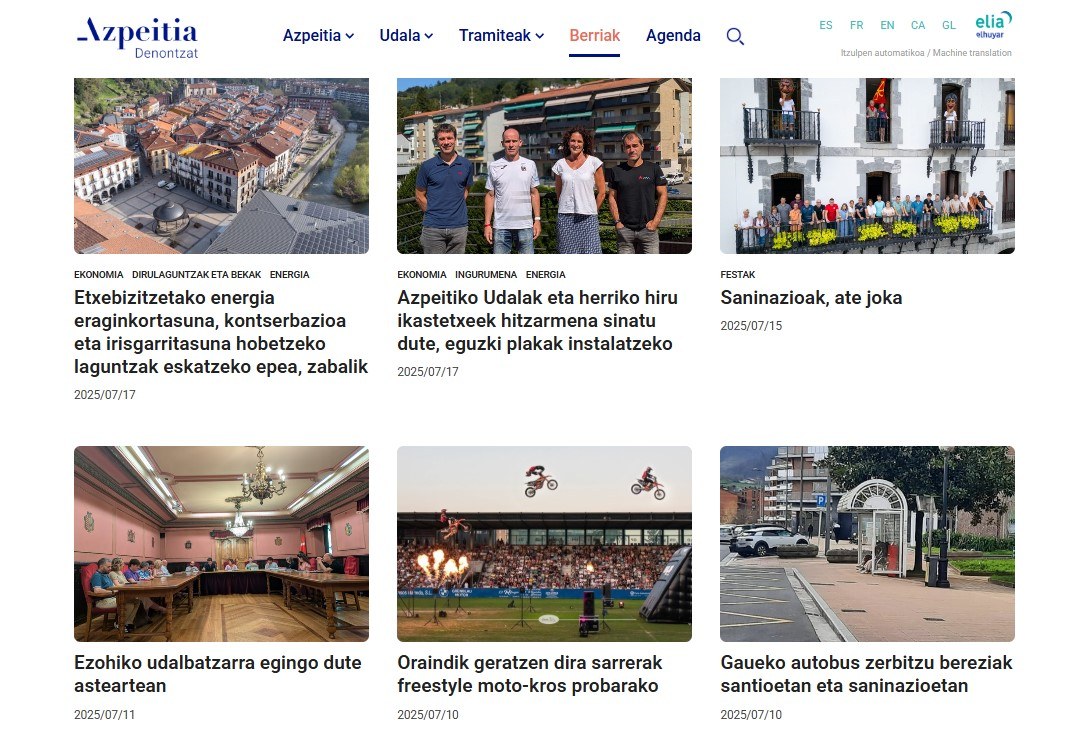This screenshot has height=732, width=1079.
Task: Expand the Azpeitia navigation dropdown
Action: point(317,35)
